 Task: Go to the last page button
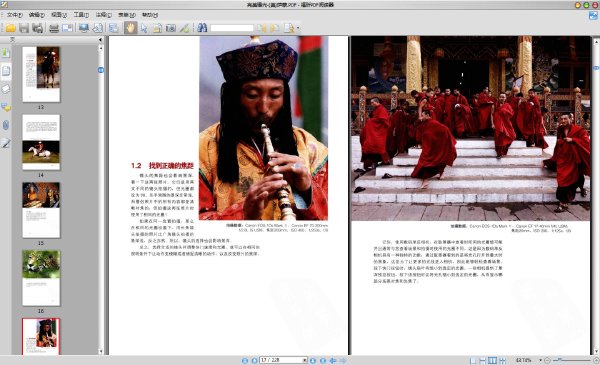tap(323, 360)
